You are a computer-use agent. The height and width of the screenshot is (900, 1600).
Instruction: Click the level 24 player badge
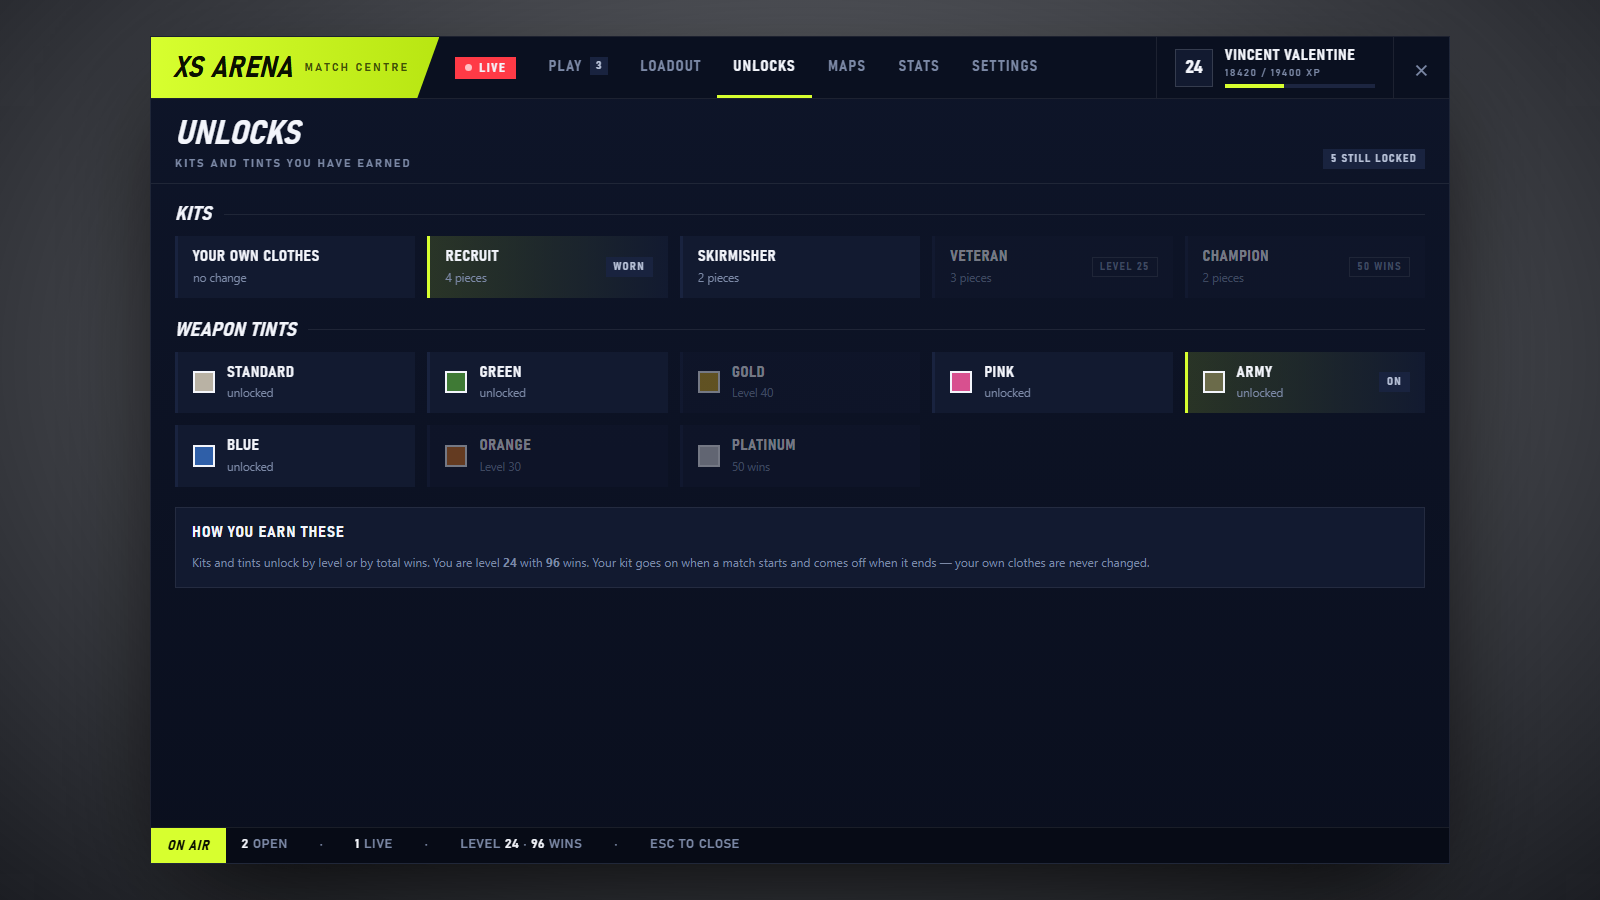(x=1194, y=68)
